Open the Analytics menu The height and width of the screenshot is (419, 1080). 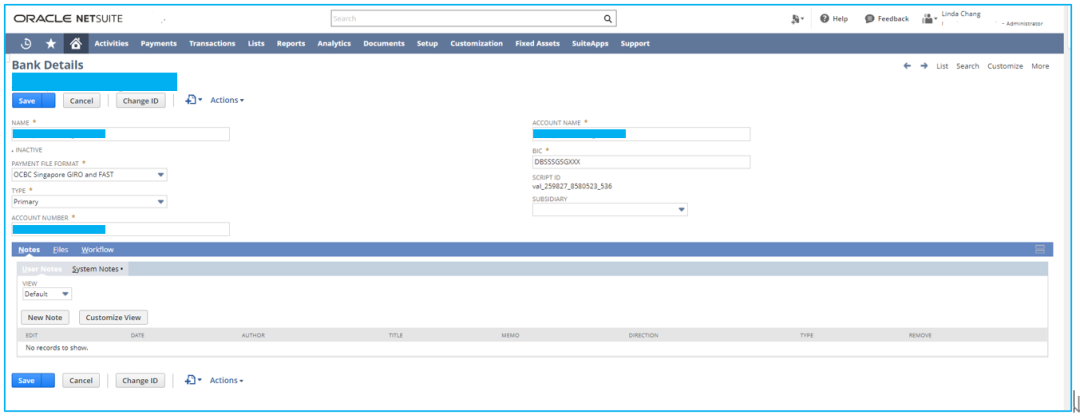(x=334, y=43)
